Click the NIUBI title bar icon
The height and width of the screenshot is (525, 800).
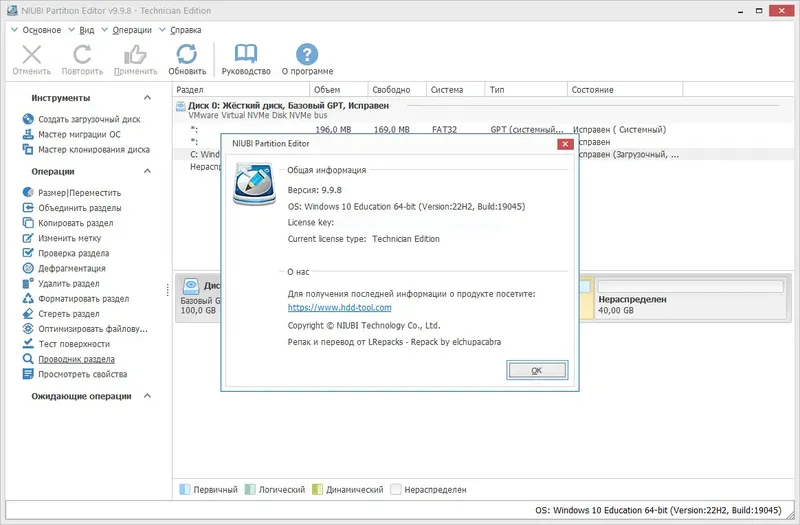tap(12, 10)
